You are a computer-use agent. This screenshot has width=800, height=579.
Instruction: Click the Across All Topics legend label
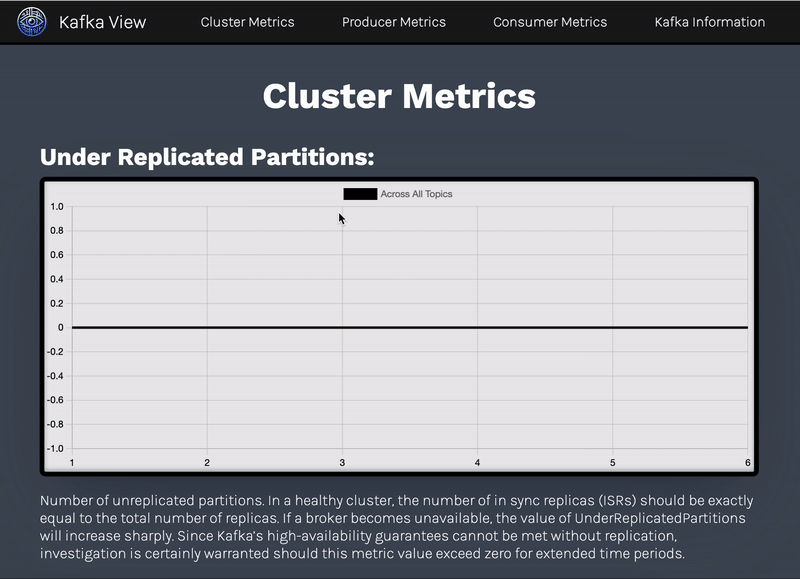pos(416,194)
